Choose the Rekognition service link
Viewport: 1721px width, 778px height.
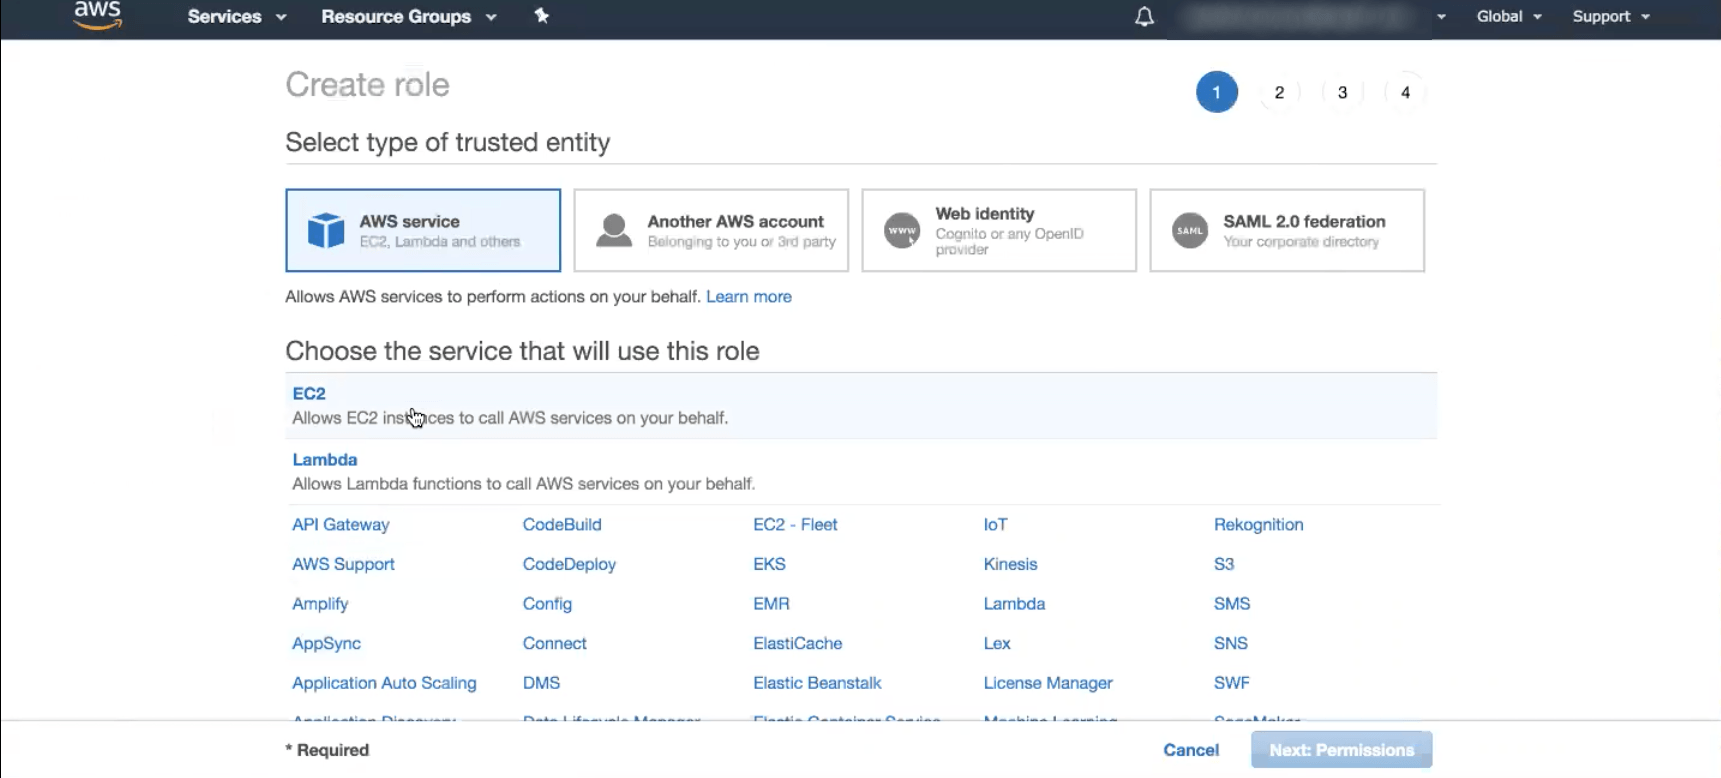pyautogui.click(x=1258, y=524)
